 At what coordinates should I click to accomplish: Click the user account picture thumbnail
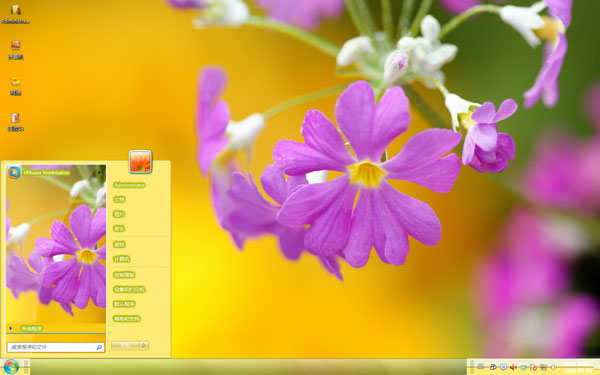pyautogui.click(x=140, y=161)
